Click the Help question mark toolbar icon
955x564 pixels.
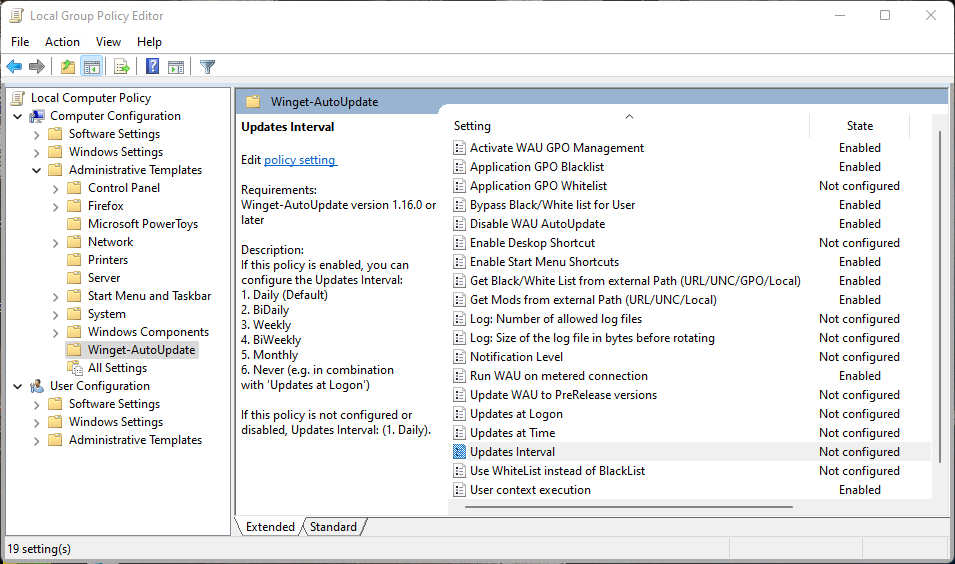tap(152, 66)
